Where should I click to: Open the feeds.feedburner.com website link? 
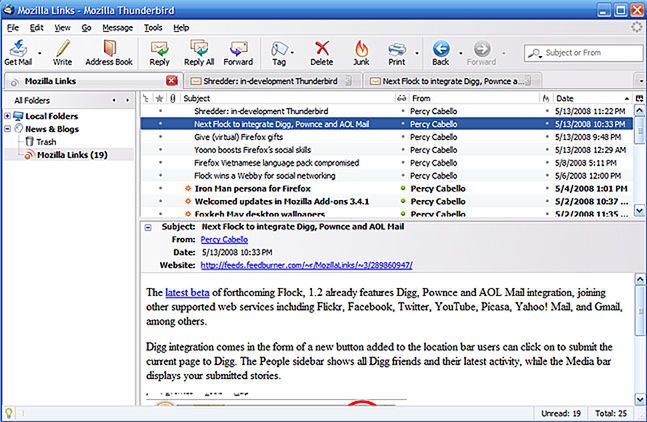point(307,265)
